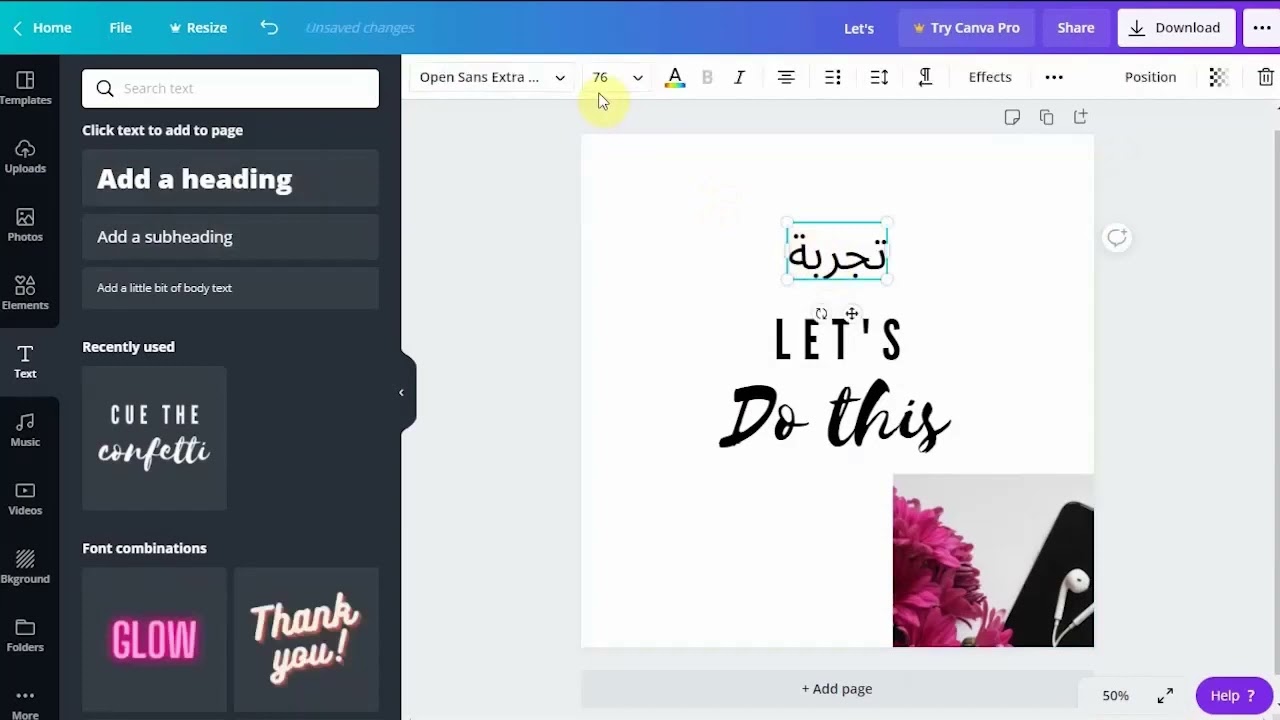Open more toolbar options ellipsis

pos(1054,77)
